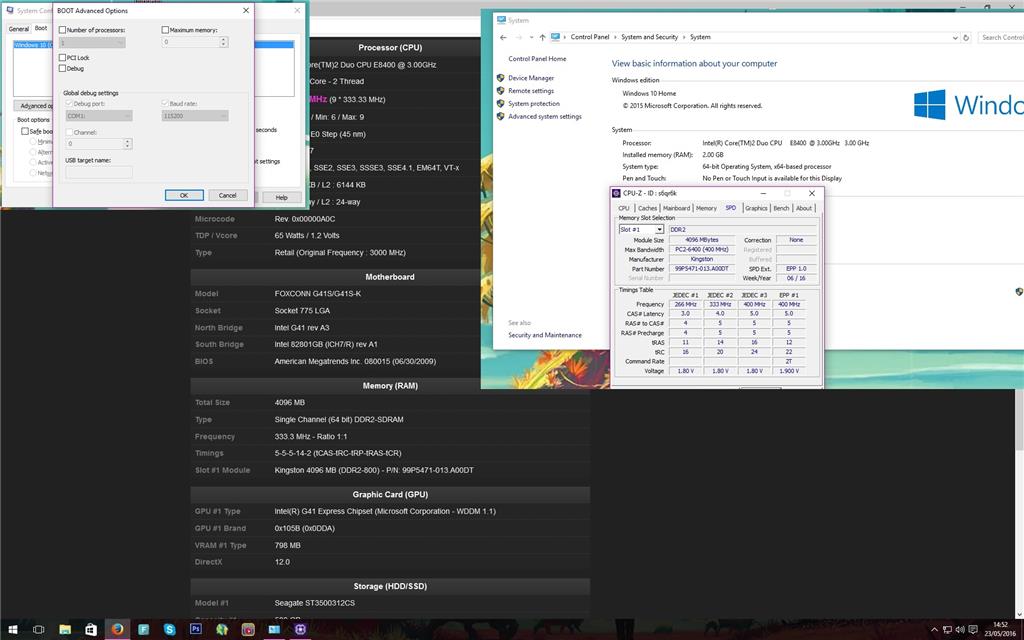Viewport: 1024px width, 640px height.
Task: Open the Windows Store taskbar icon
Action: tap(91, 630)
